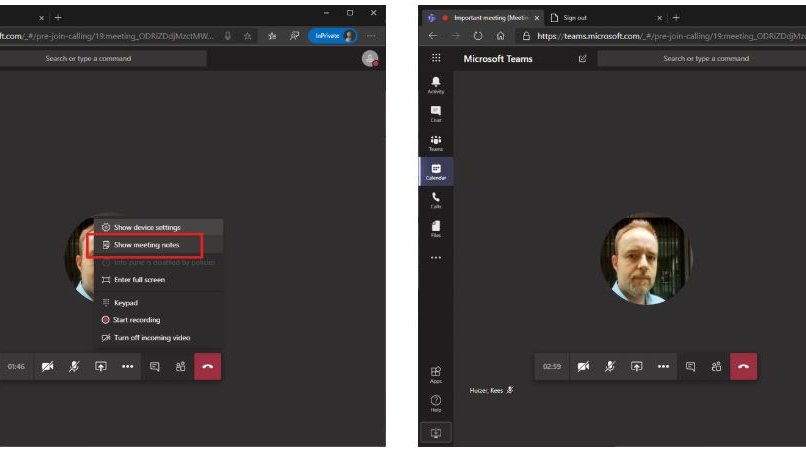Refresh page in right browser
The width and height of the screenshot is (806, 453).
click(x=478, y=36)
